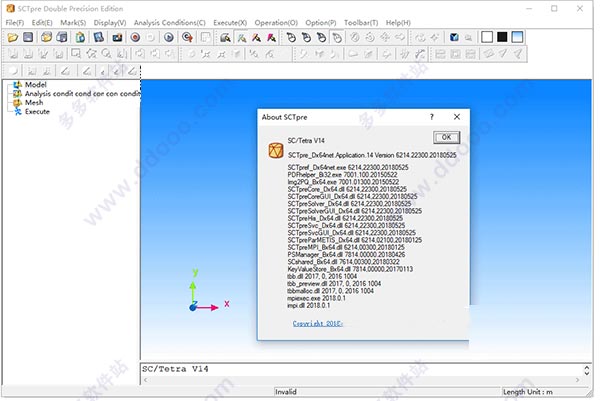Viewport: 600px width, 401px height.
Task: Open the Mark(S) menu
Action: [x=73, y=23]
